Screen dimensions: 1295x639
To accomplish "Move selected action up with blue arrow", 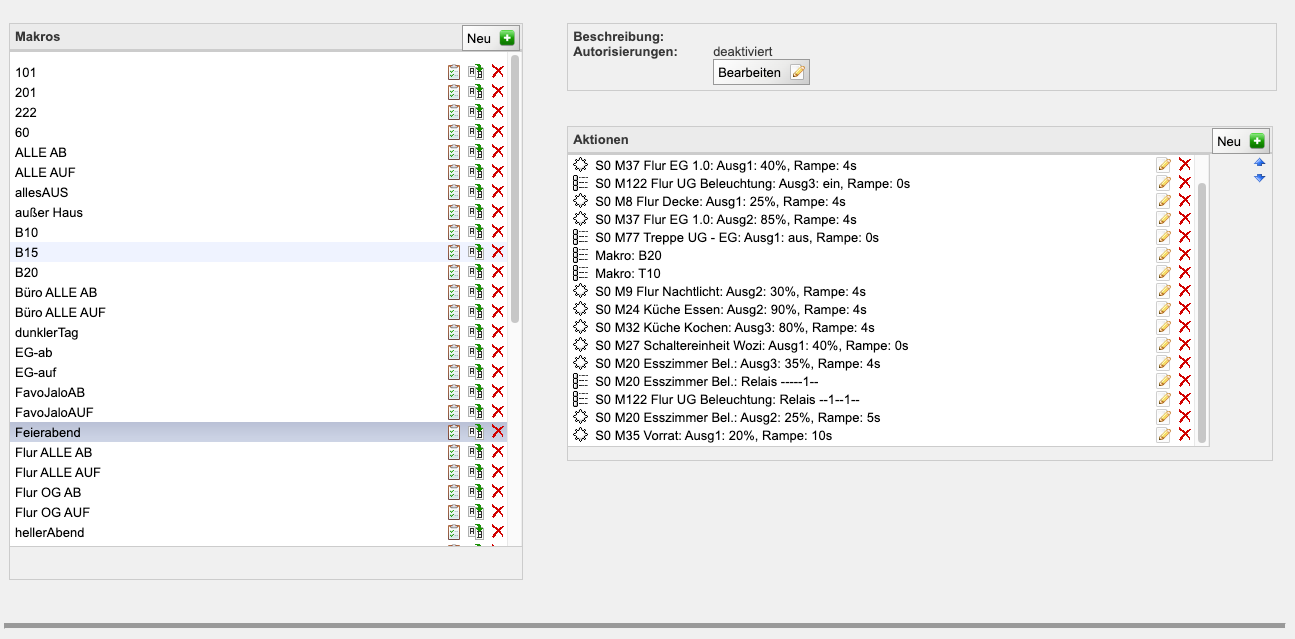I will (x=1259, y=163).
